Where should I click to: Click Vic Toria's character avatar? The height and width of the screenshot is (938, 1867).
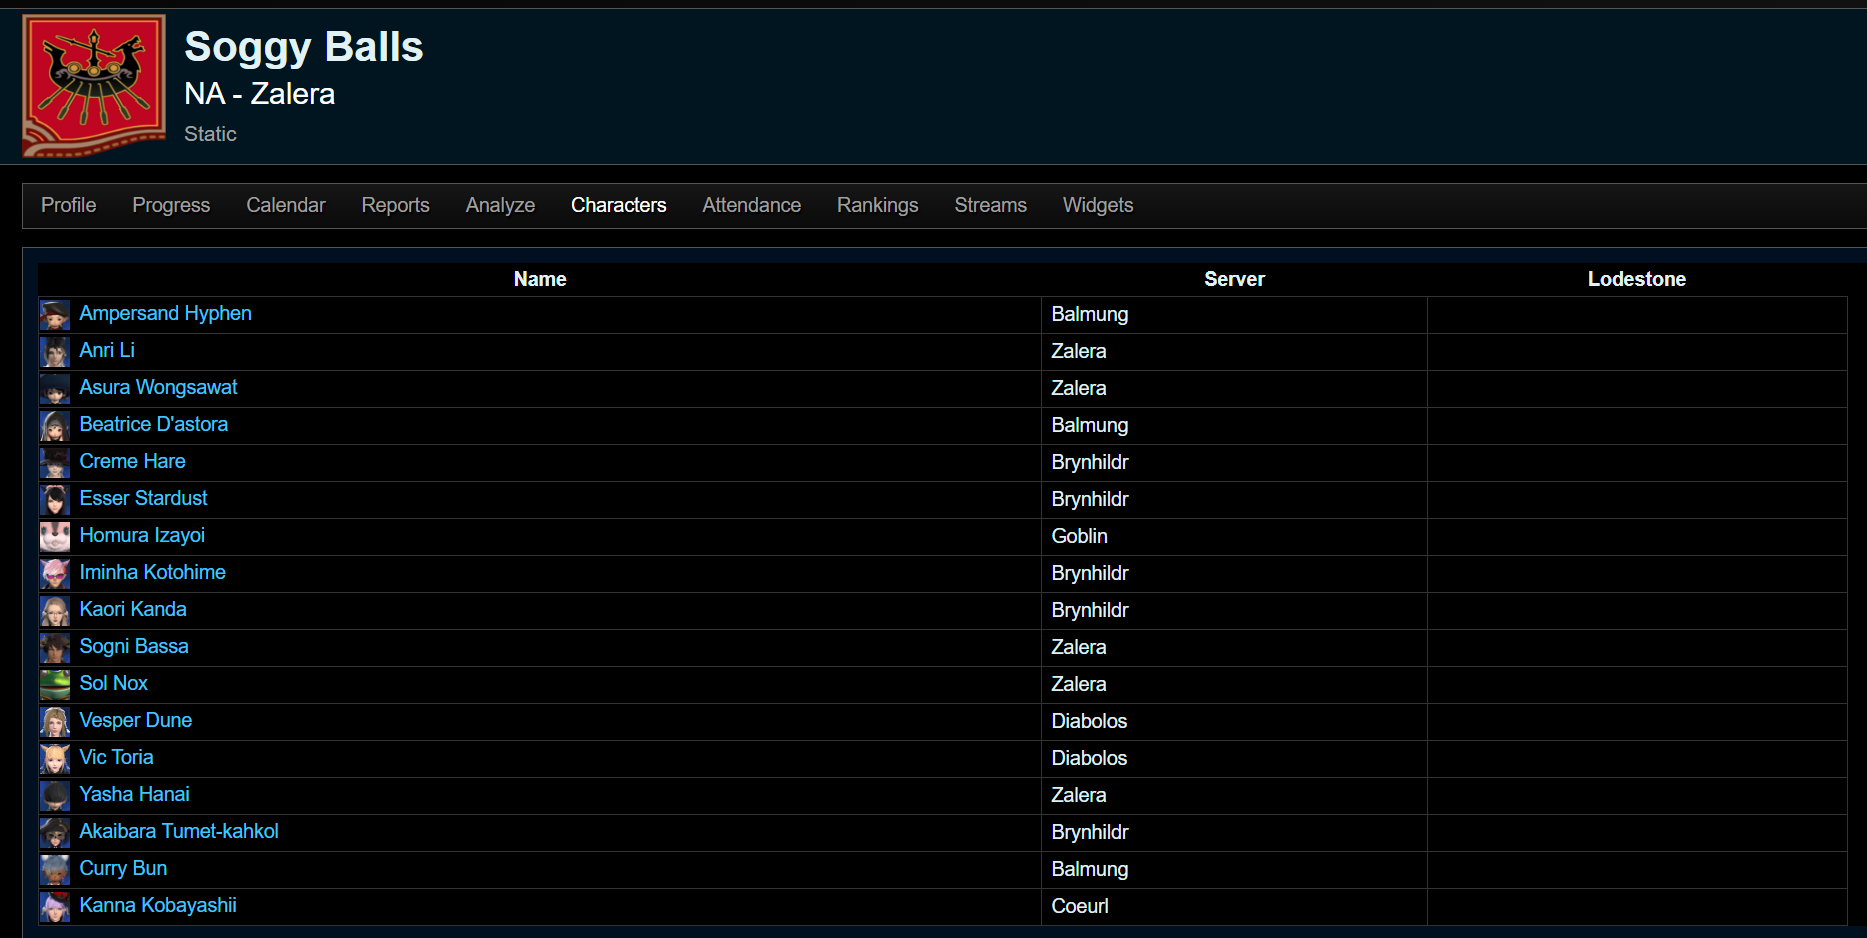[x=55, y=759]
